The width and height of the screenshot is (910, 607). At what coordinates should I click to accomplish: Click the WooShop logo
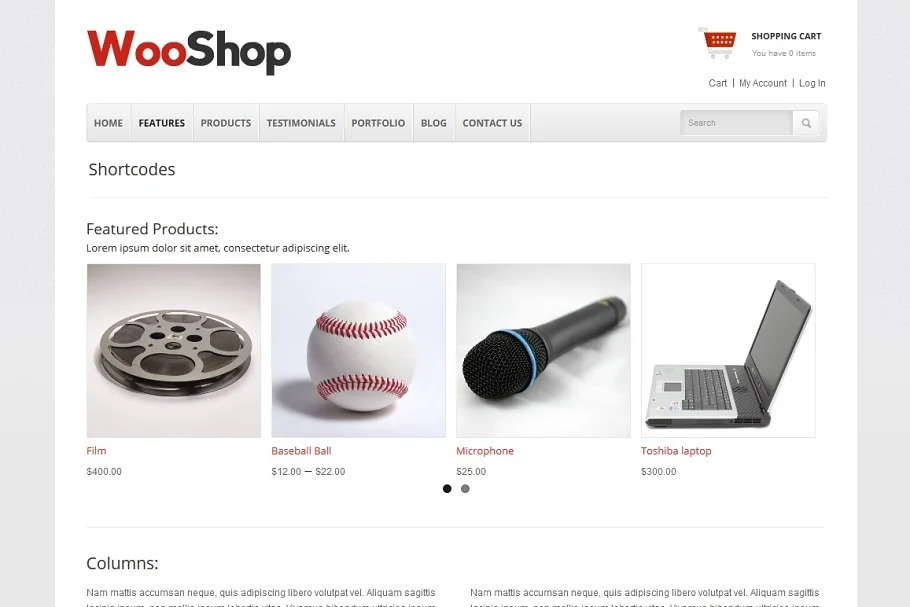click(x=189, y=52)
